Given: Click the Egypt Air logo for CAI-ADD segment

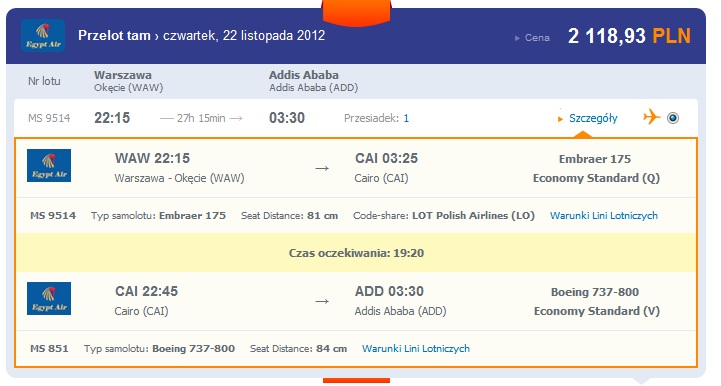Looking at the screenshot, I should (x=49, y=299).
